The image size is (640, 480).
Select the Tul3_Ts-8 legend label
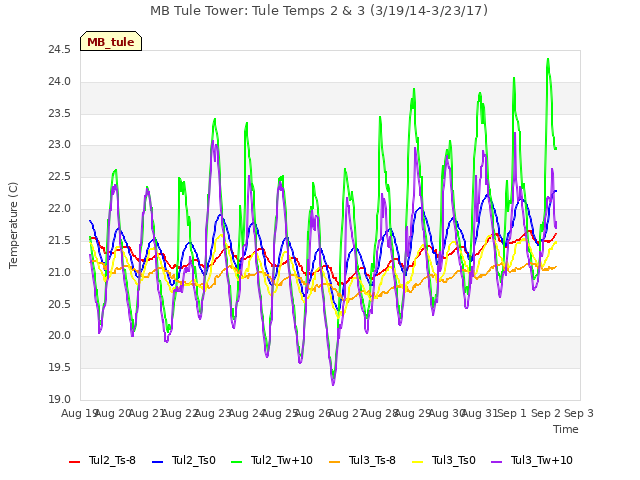point(372,460)
